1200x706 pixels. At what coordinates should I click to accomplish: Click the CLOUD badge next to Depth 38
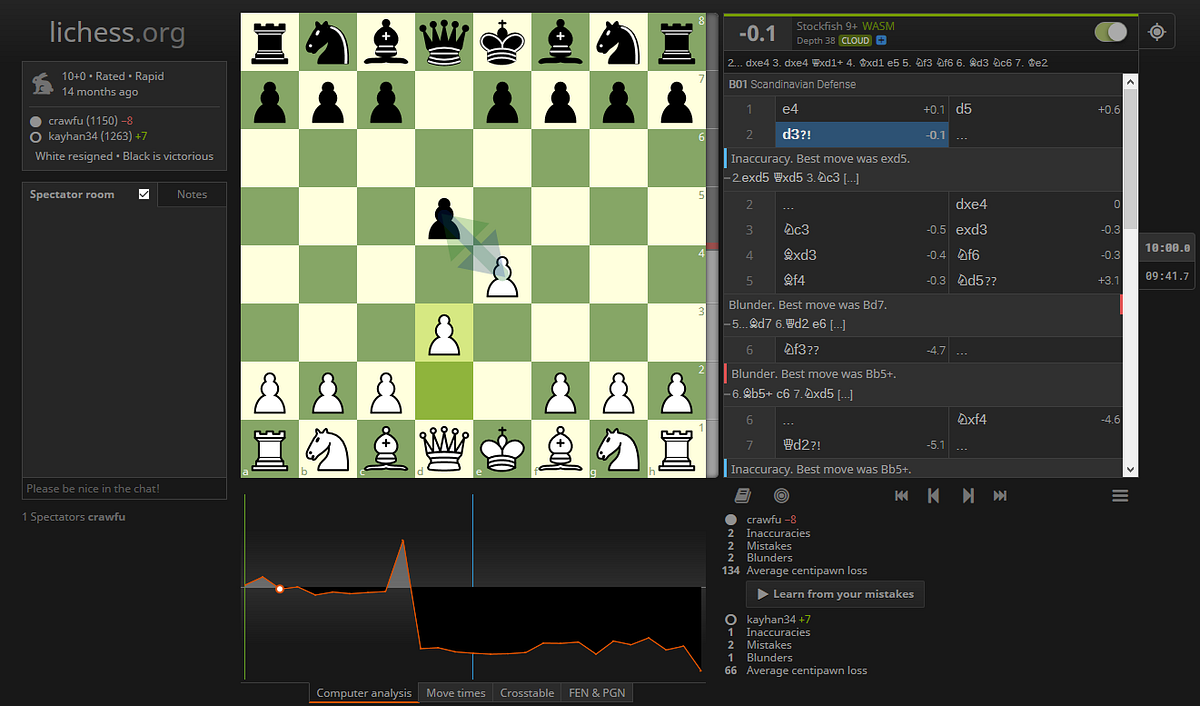pyautogui.click(x=855, y=40)
